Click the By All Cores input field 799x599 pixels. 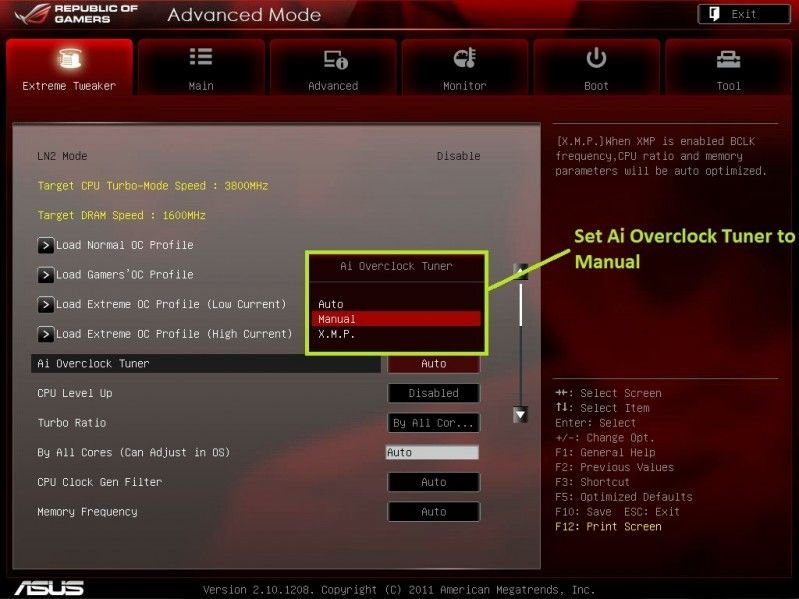tap(432, 452)
